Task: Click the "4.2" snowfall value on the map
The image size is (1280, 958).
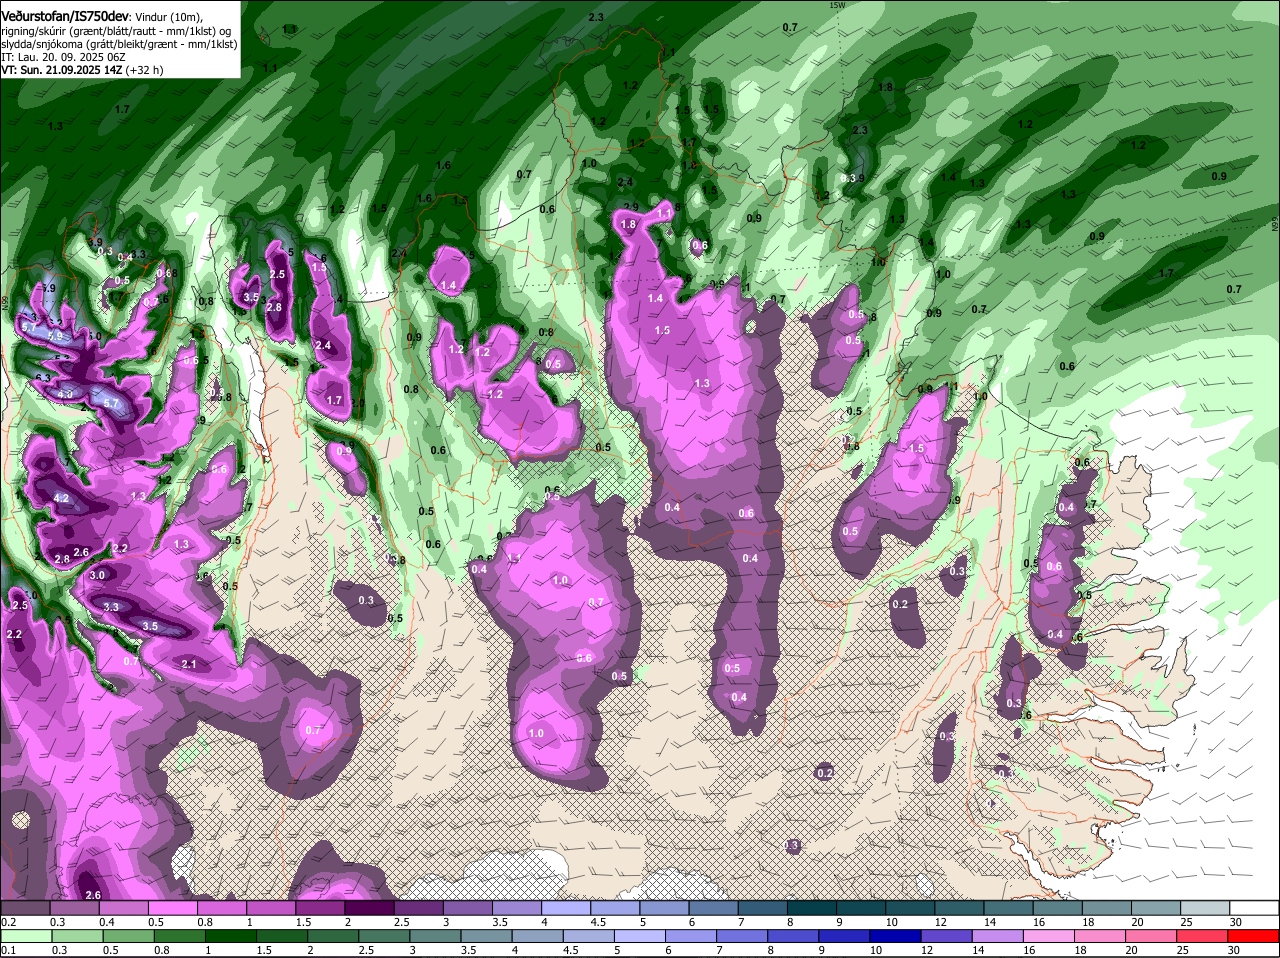Action: pyautogui.click(x=61, y=498)
